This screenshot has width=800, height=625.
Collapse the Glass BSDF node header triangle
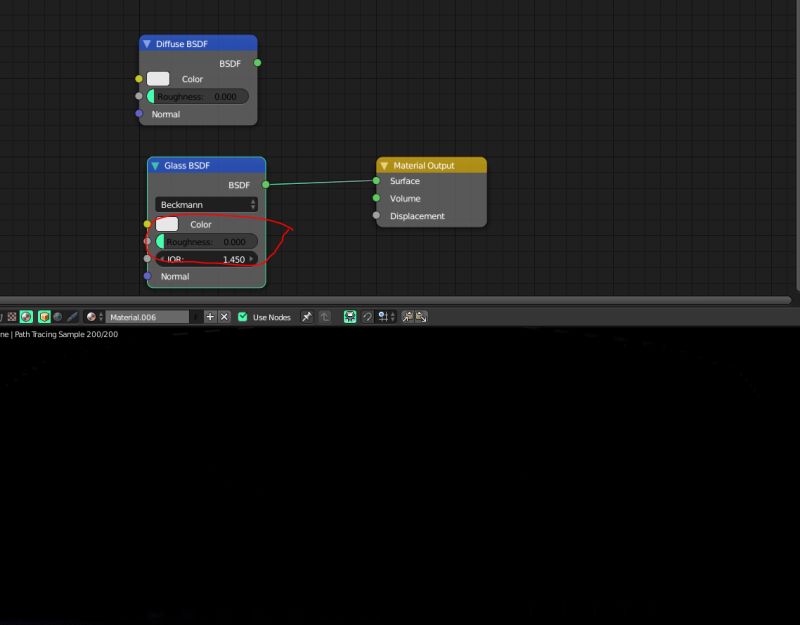click(154, 165)
